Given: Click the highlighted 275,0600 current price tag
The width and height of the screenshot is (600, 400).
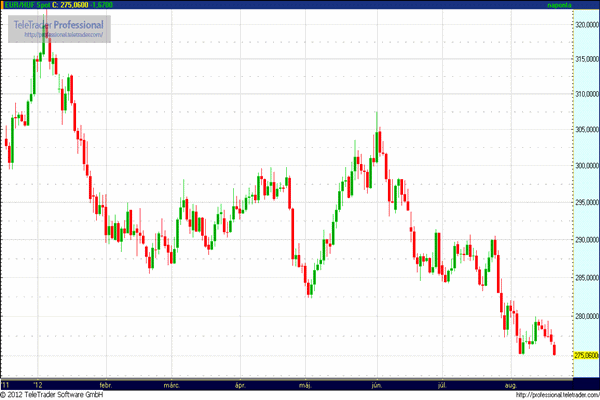Looking at the screenshot, I should tap(586, 355).
